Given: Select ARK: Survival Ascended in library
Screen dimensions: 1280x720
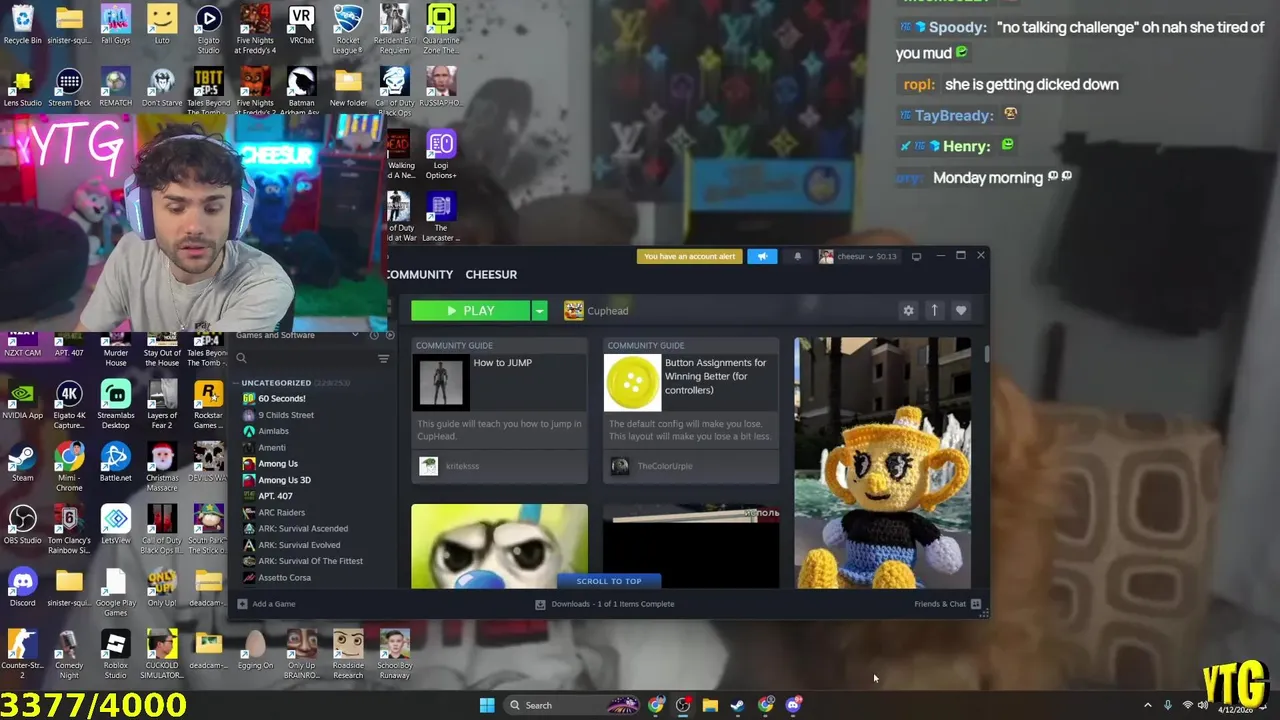Looking at the screenshot, I should click(x=303, y=528).
